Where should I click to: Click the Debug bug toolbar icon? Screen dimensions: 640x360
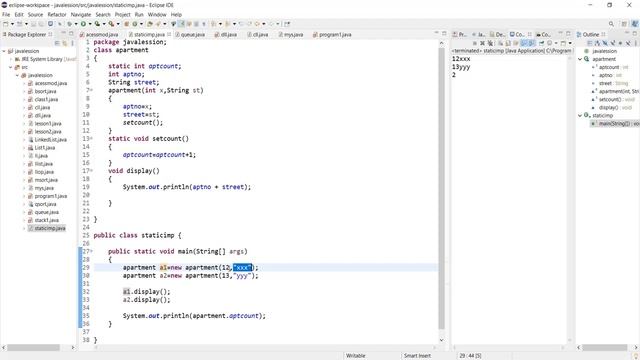click(70, 24)
